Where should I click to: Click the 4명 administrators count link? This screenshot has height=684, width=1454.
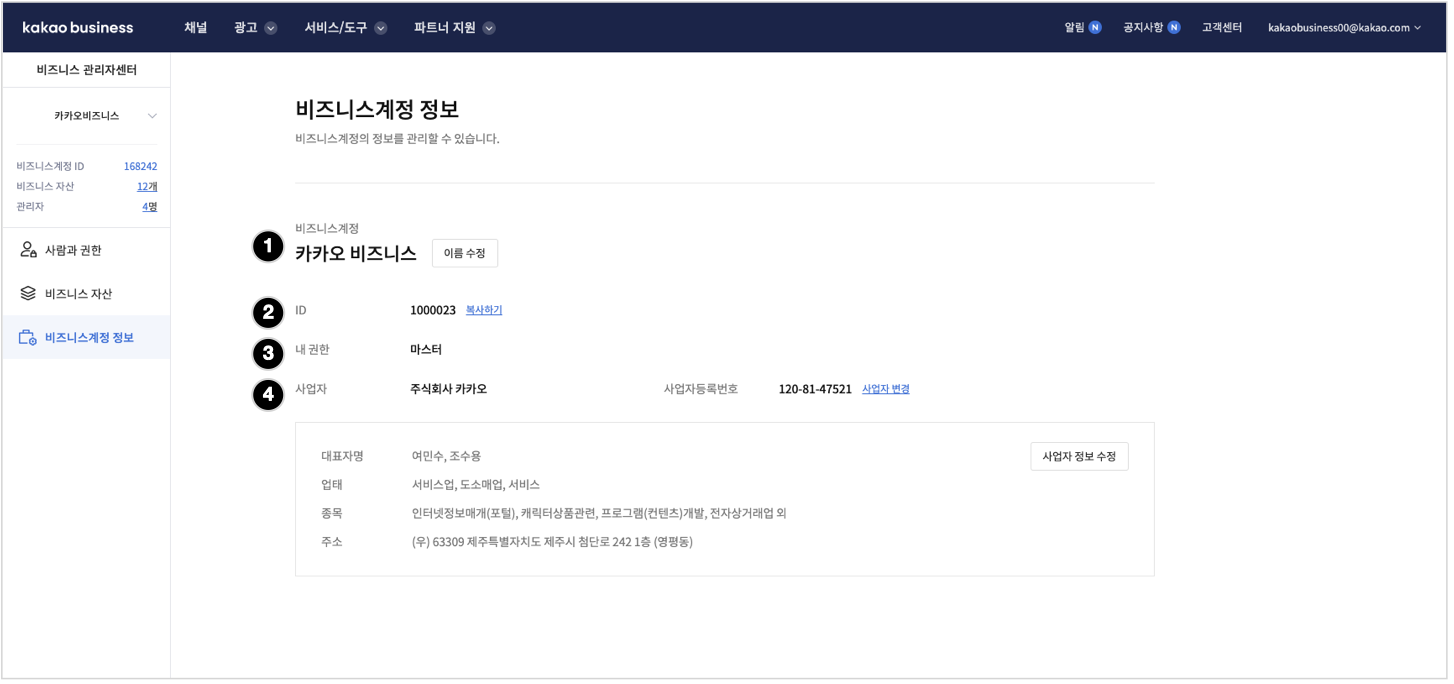[x=150, y=207]
